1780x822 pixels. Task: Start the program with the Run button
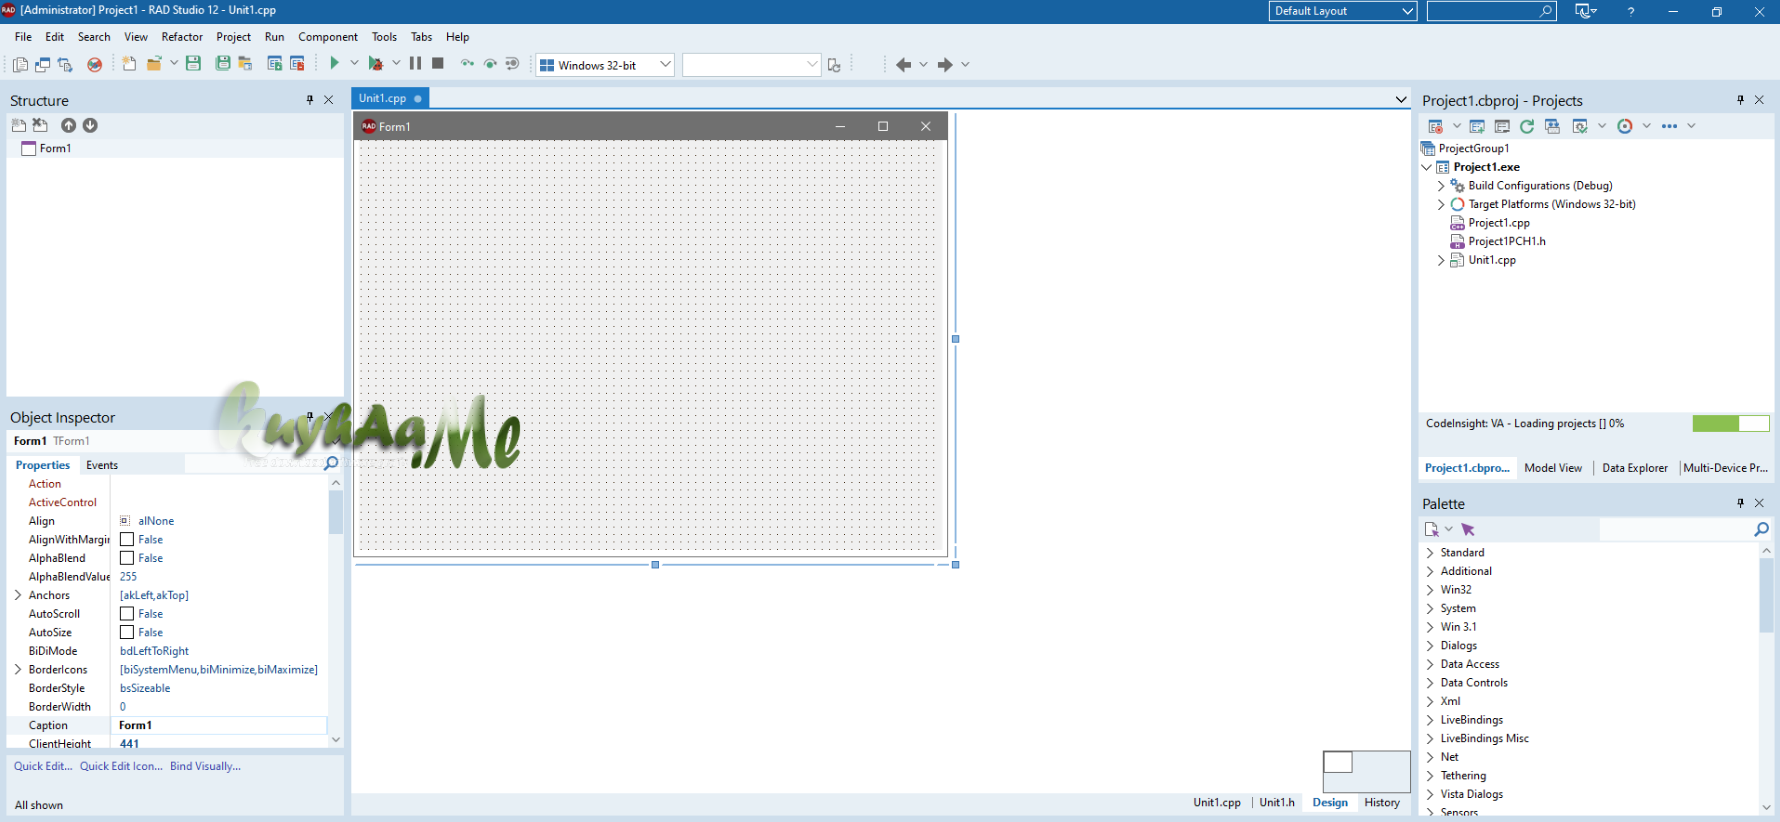[x=334, y=63]
